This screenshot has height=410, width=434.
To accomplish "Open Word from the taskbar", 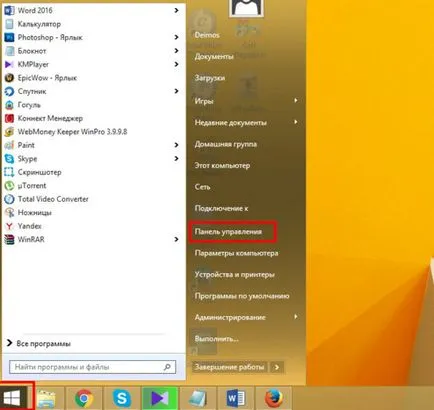I will click(x=235, y=398).
